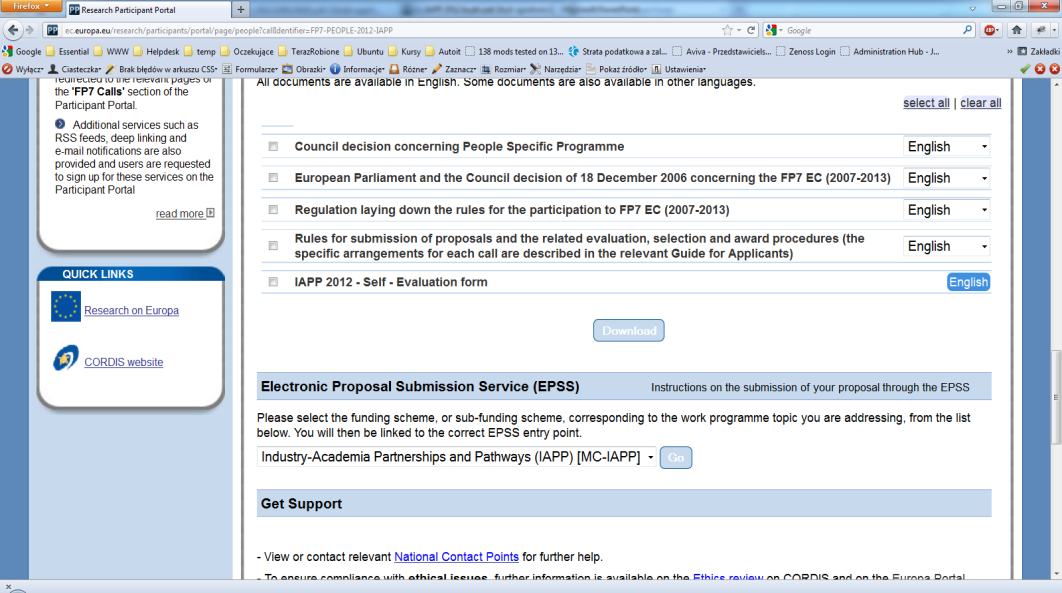Open the Research on Europa link
Image resolution: width=1062 pixels, height=593 pixels.
coord(131,310)
